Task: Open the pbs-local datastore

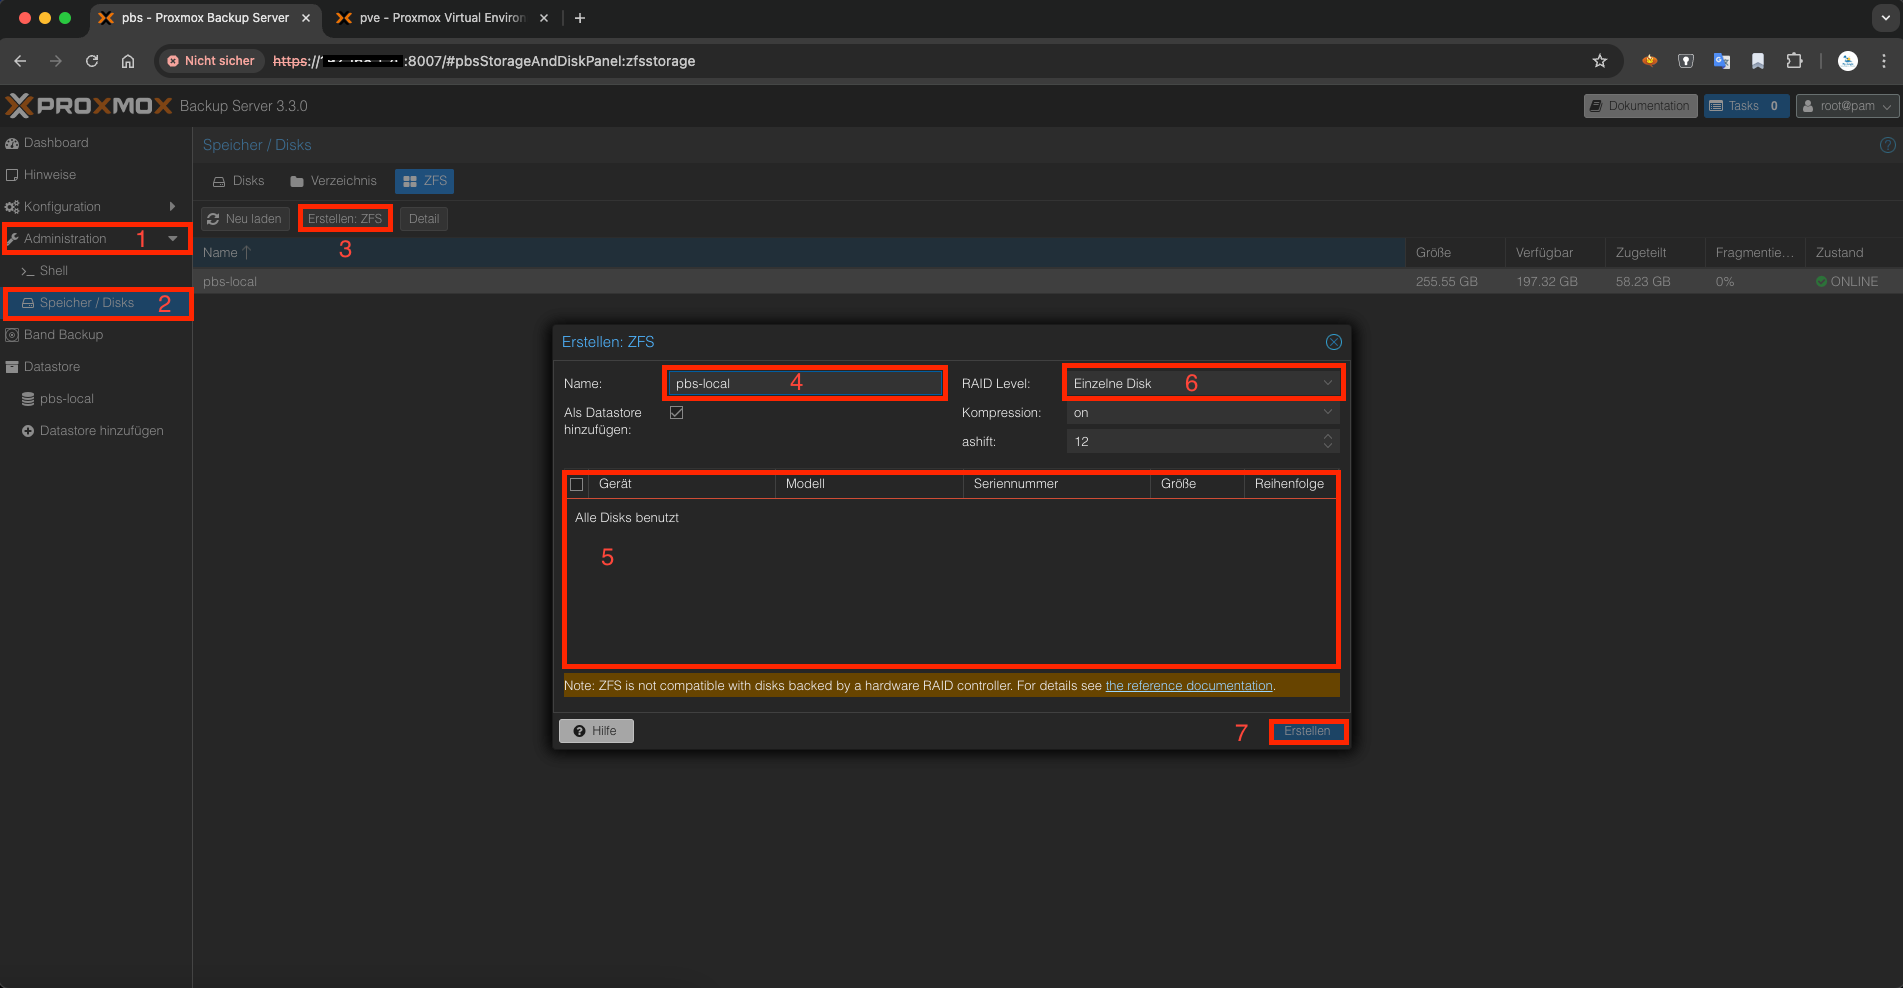Action: [66, 398]
